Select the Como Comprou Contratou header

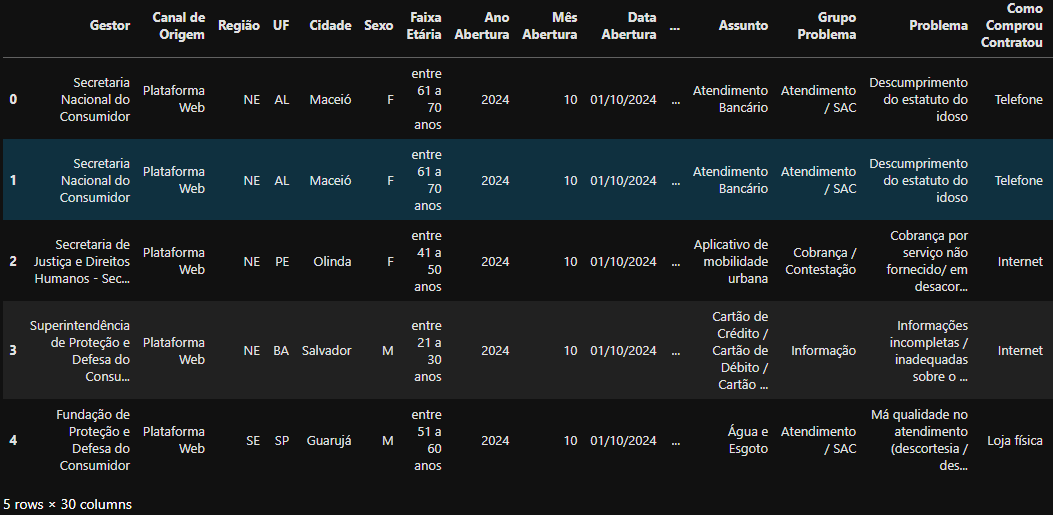1011,26
